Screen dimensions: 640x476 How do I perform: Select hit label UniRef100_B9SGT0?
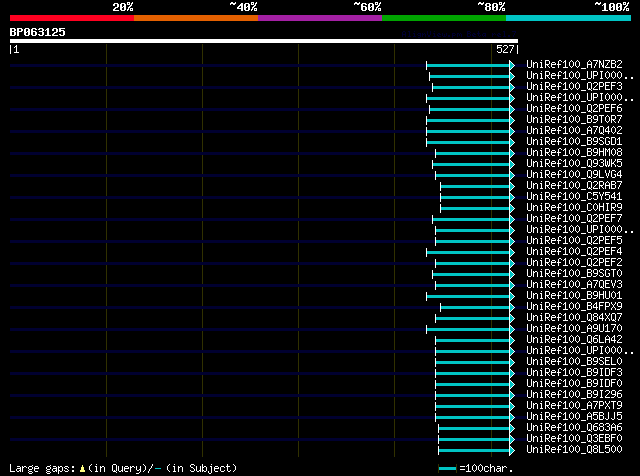click(x=574, y=274)
